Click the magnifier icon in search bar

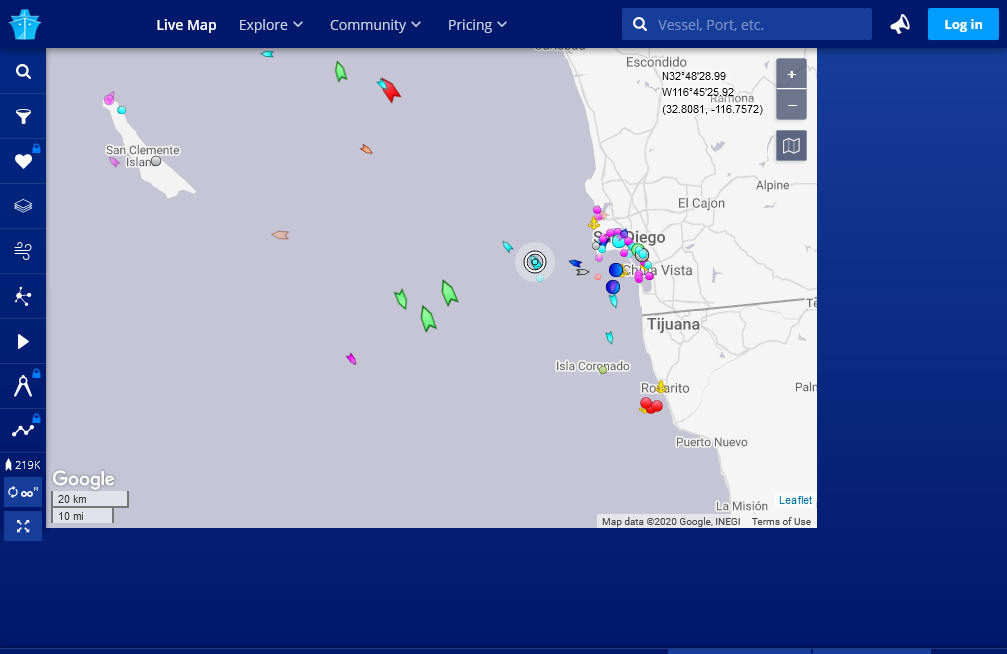(x=640, y=24)
